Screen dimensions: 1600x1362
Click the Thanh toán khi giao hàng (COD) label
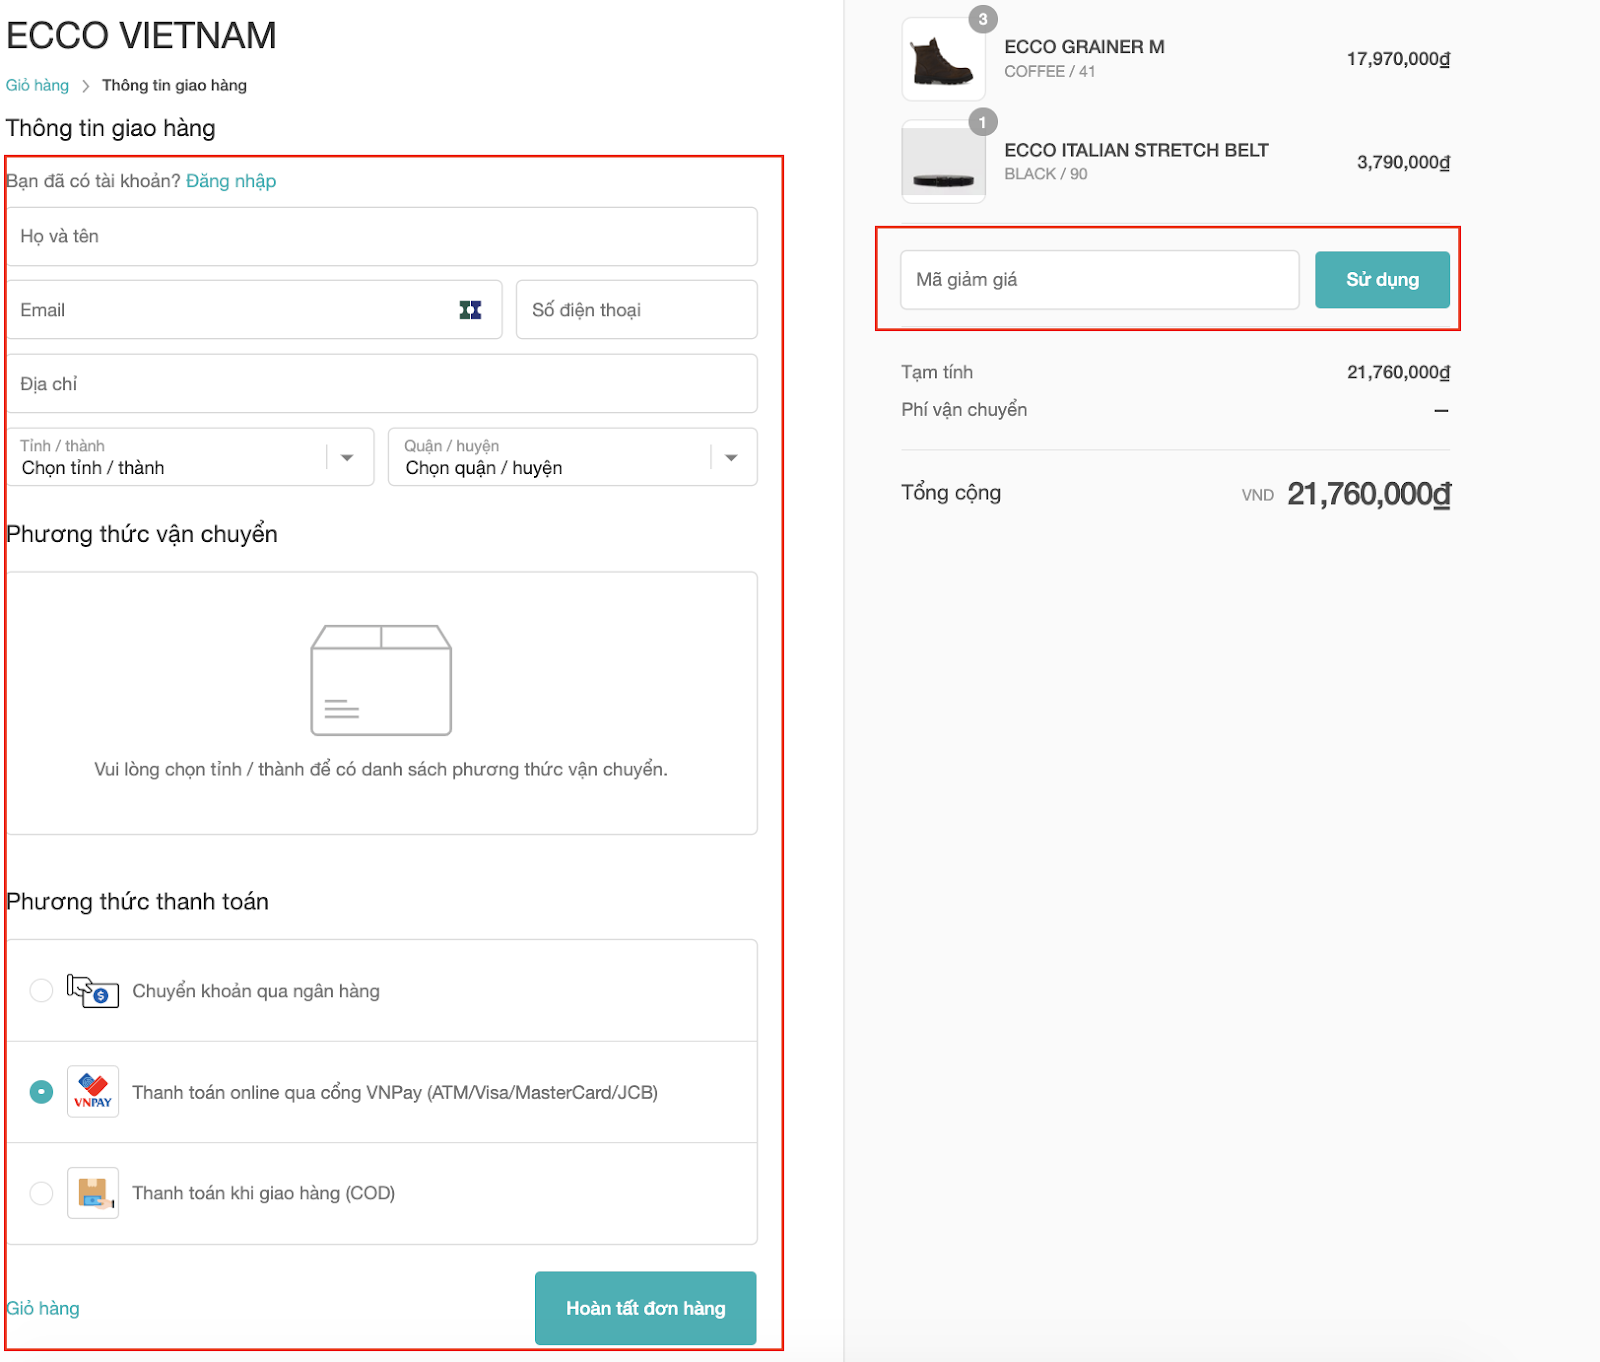click(264, 1193)
